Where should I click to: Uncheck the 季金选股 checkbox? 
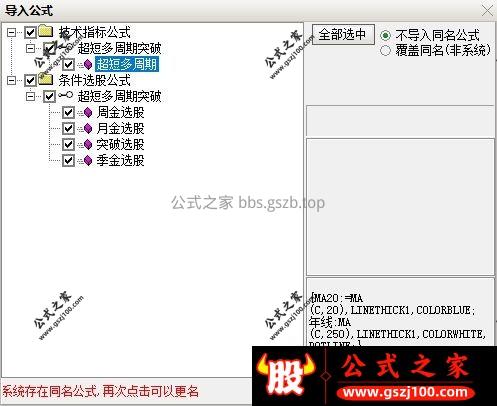68,160
